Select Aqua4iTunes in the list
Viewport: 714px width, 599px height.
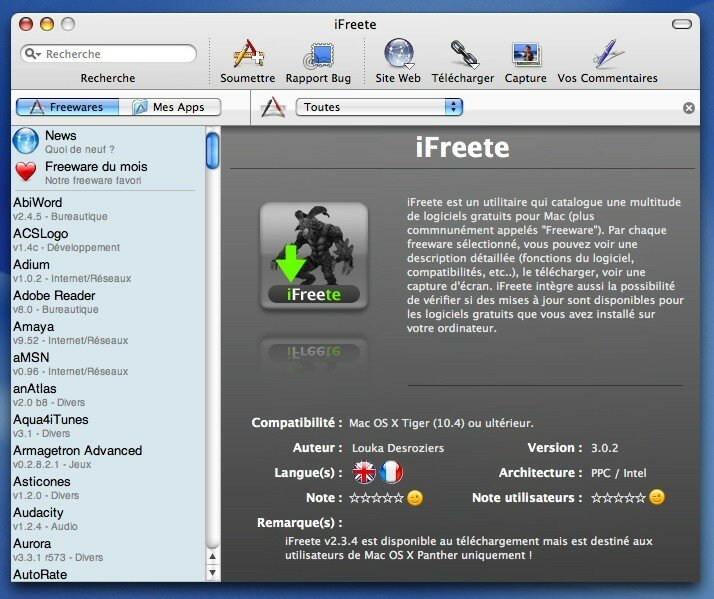click(x=108, y=426)
